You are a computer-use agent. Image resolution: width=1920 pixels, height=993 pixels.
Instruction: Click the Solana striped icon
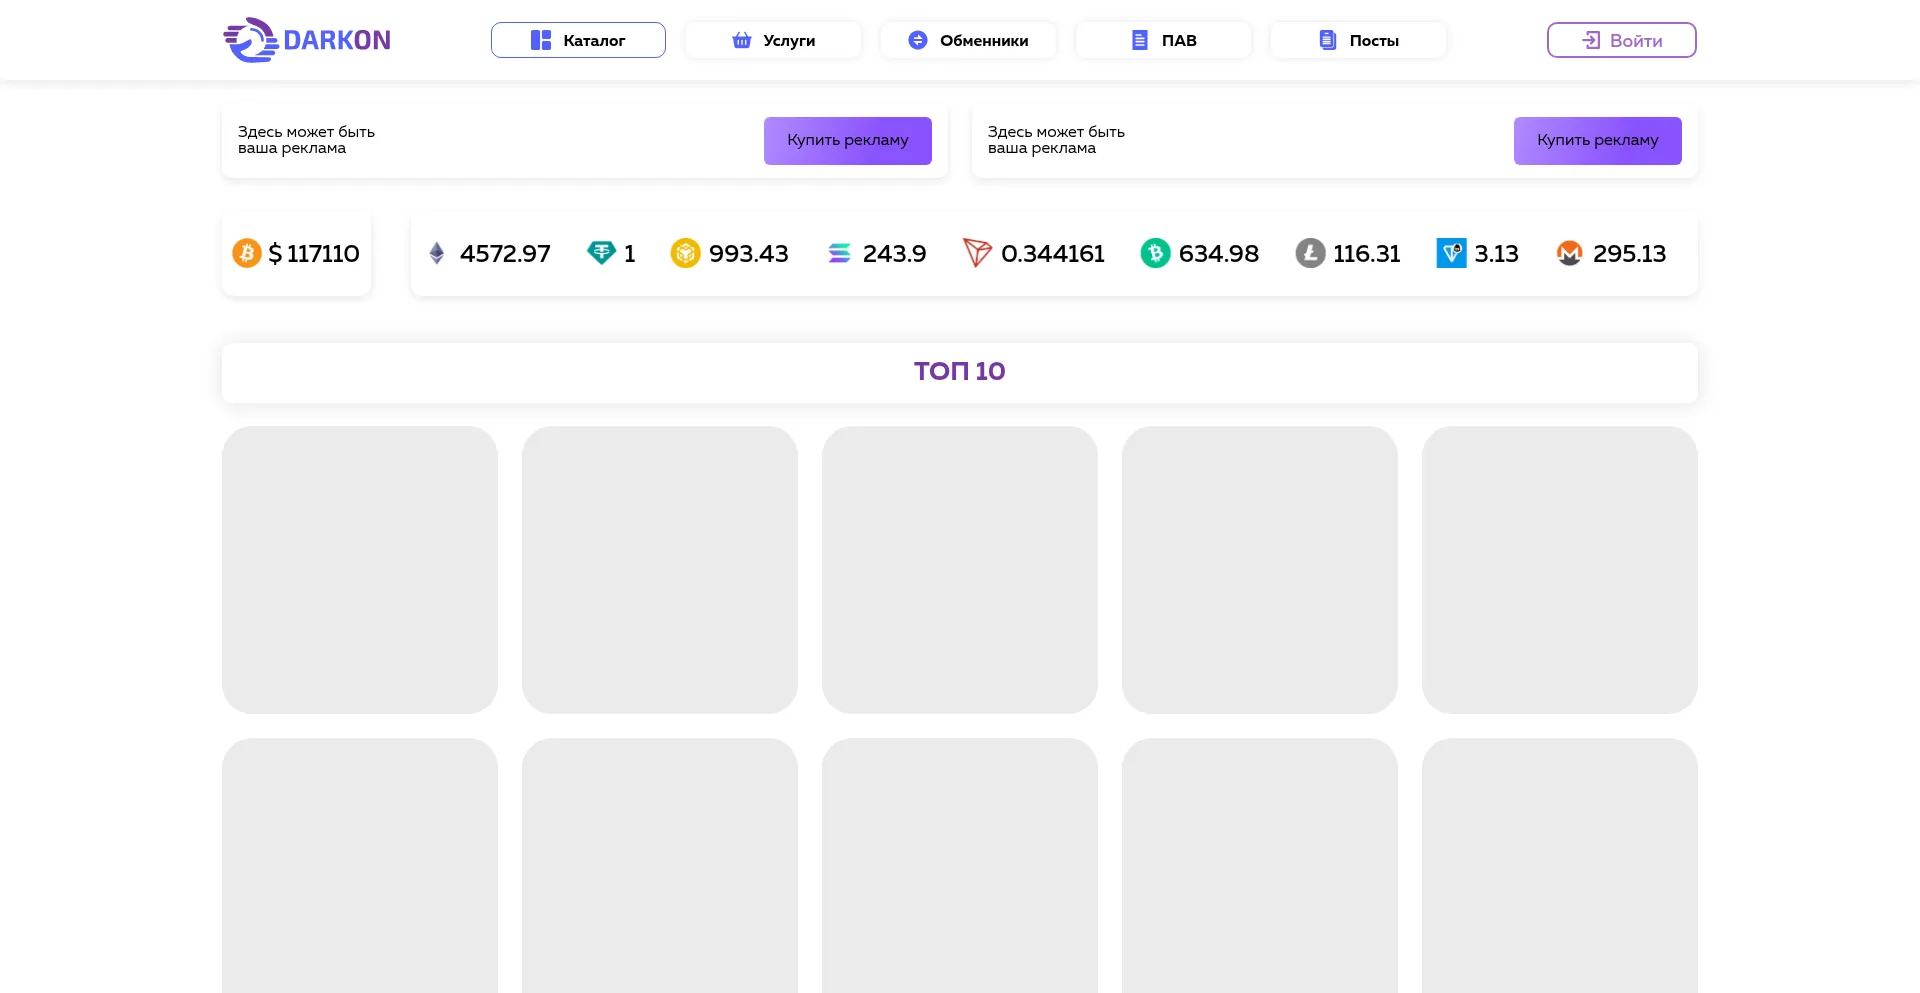pos(839,254)
